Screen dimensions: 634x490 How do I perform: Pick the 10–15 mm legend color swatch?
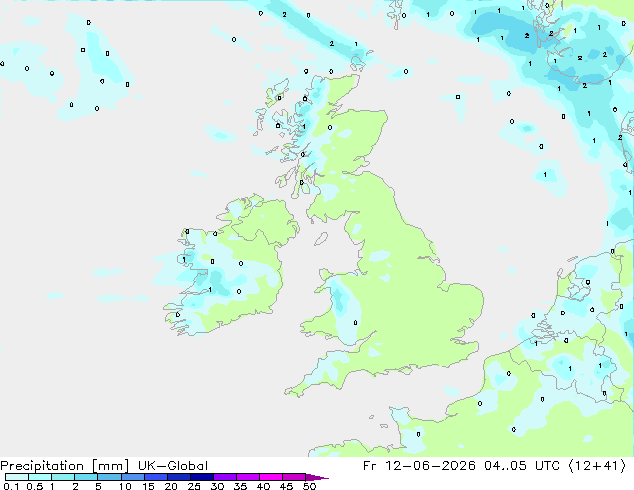[133, 477]
